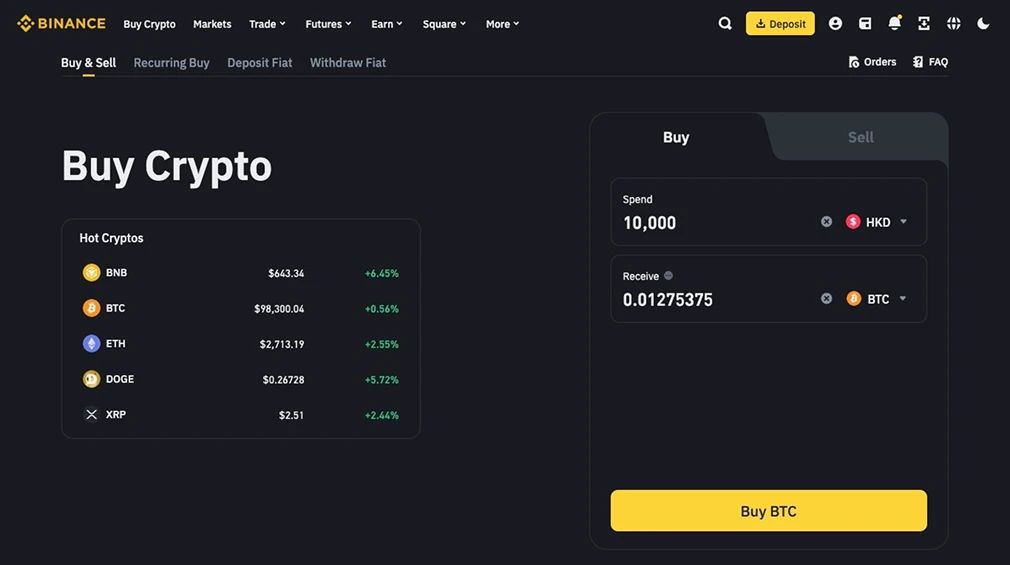Select DOGE in Hot Cryptos

(120, 379)
